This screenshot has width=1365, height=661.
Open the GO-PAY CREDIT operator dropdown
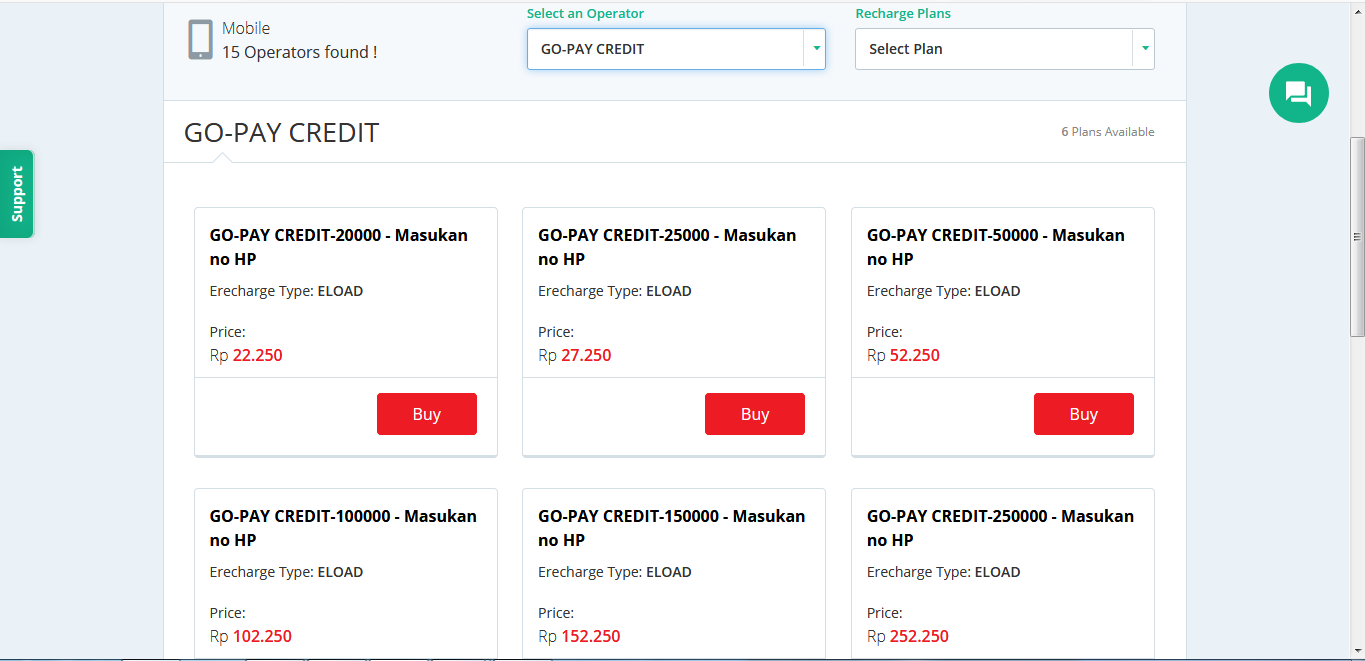click(x=676, y=49)
